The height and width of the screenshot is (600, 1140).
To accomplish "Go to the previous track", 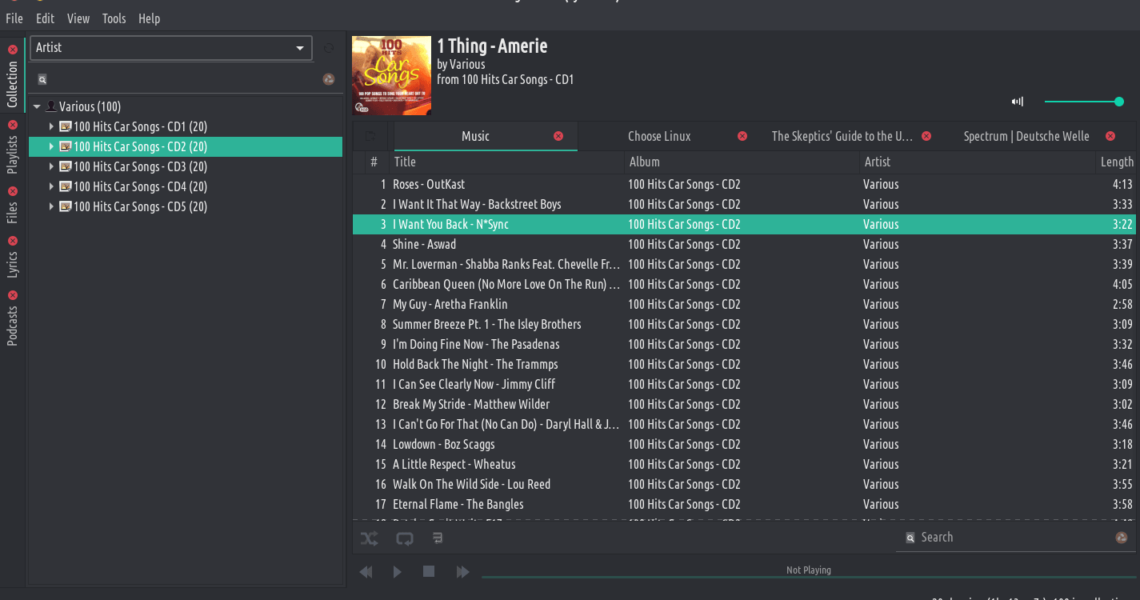I will 366,571.
